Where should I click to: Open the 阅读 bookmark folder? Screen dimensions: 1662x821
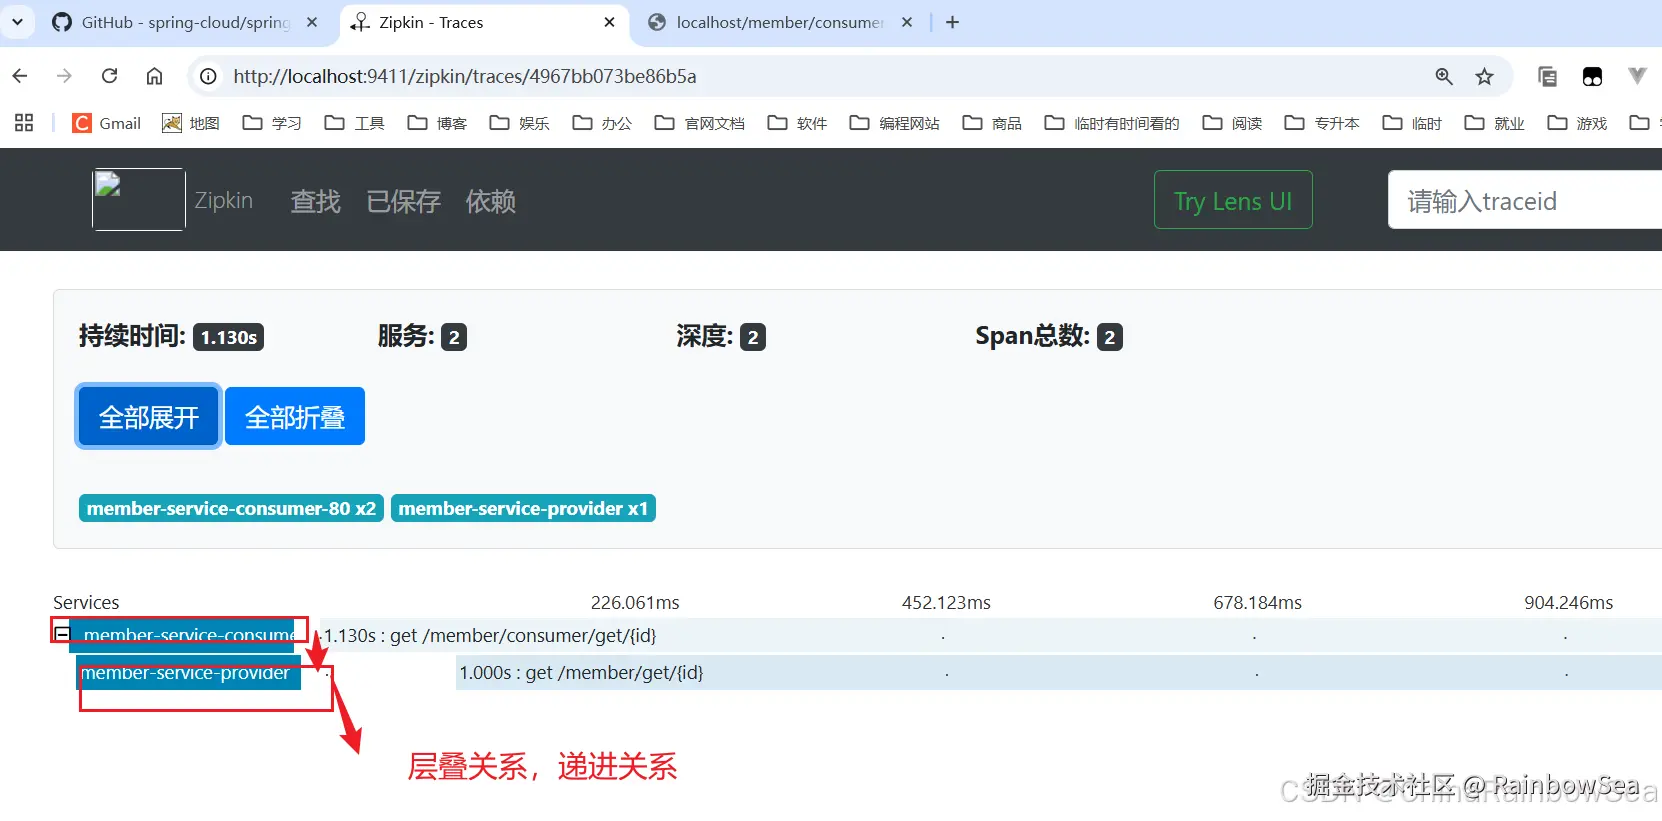click(1232, 123)
